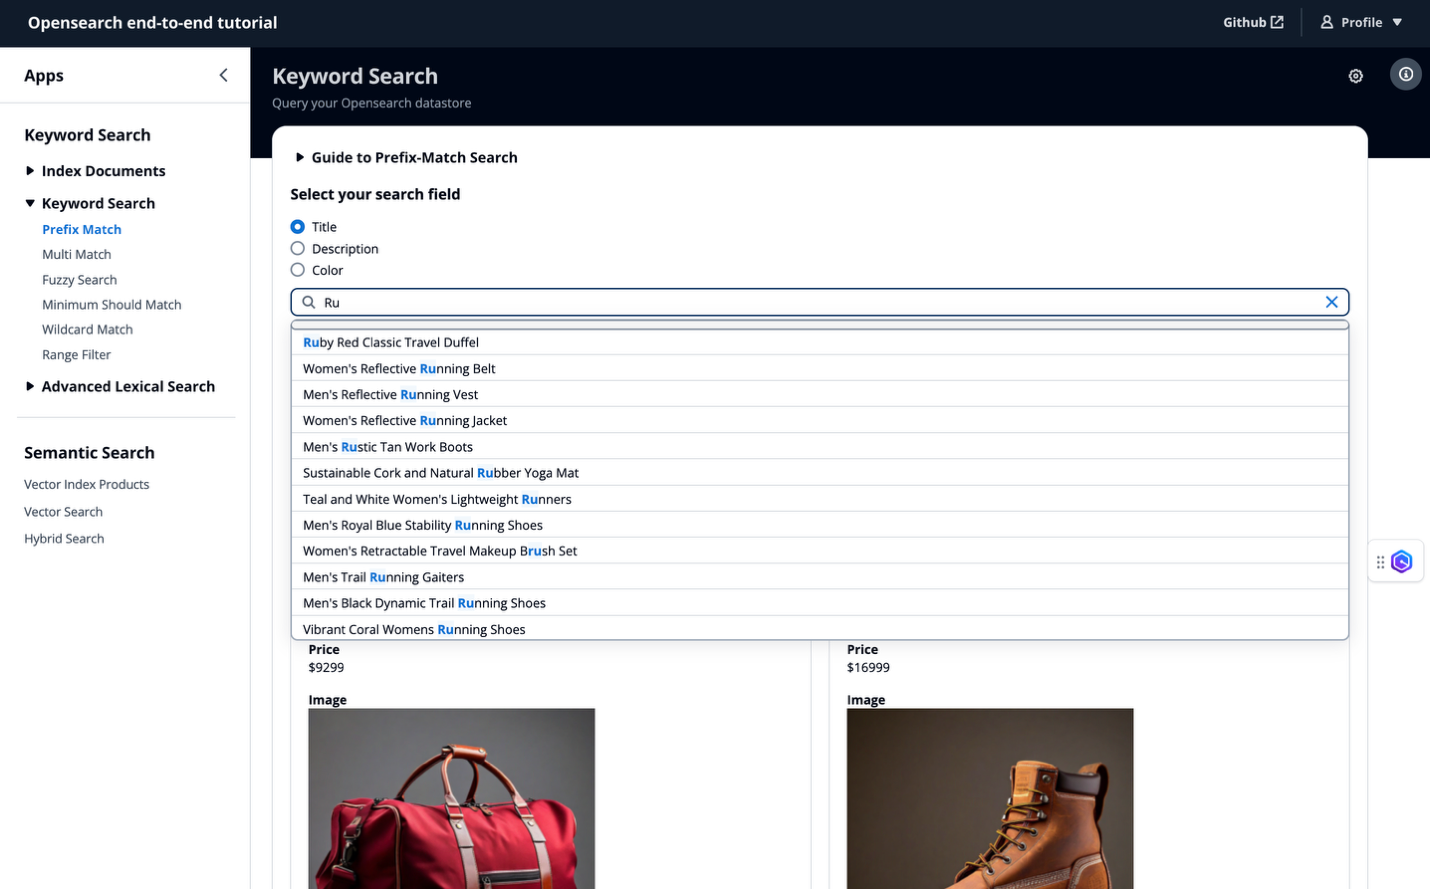
Task: Open the Hybrid Search page
Action: click(x=64, y=538)
